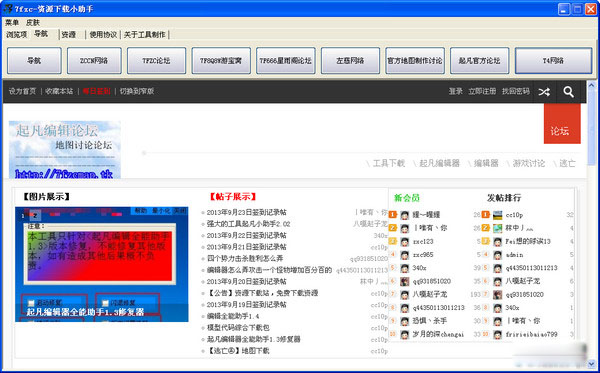The width and height of the screenshot is (600, 373).
Task: Click the 起凡官方论坛 button
Action: [x=479, y=60]
